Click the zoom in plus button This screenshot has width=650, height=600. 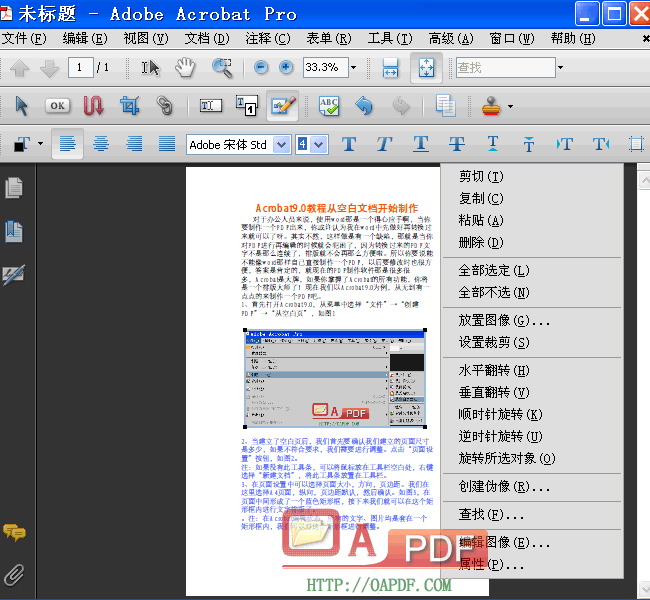(286, 67)
